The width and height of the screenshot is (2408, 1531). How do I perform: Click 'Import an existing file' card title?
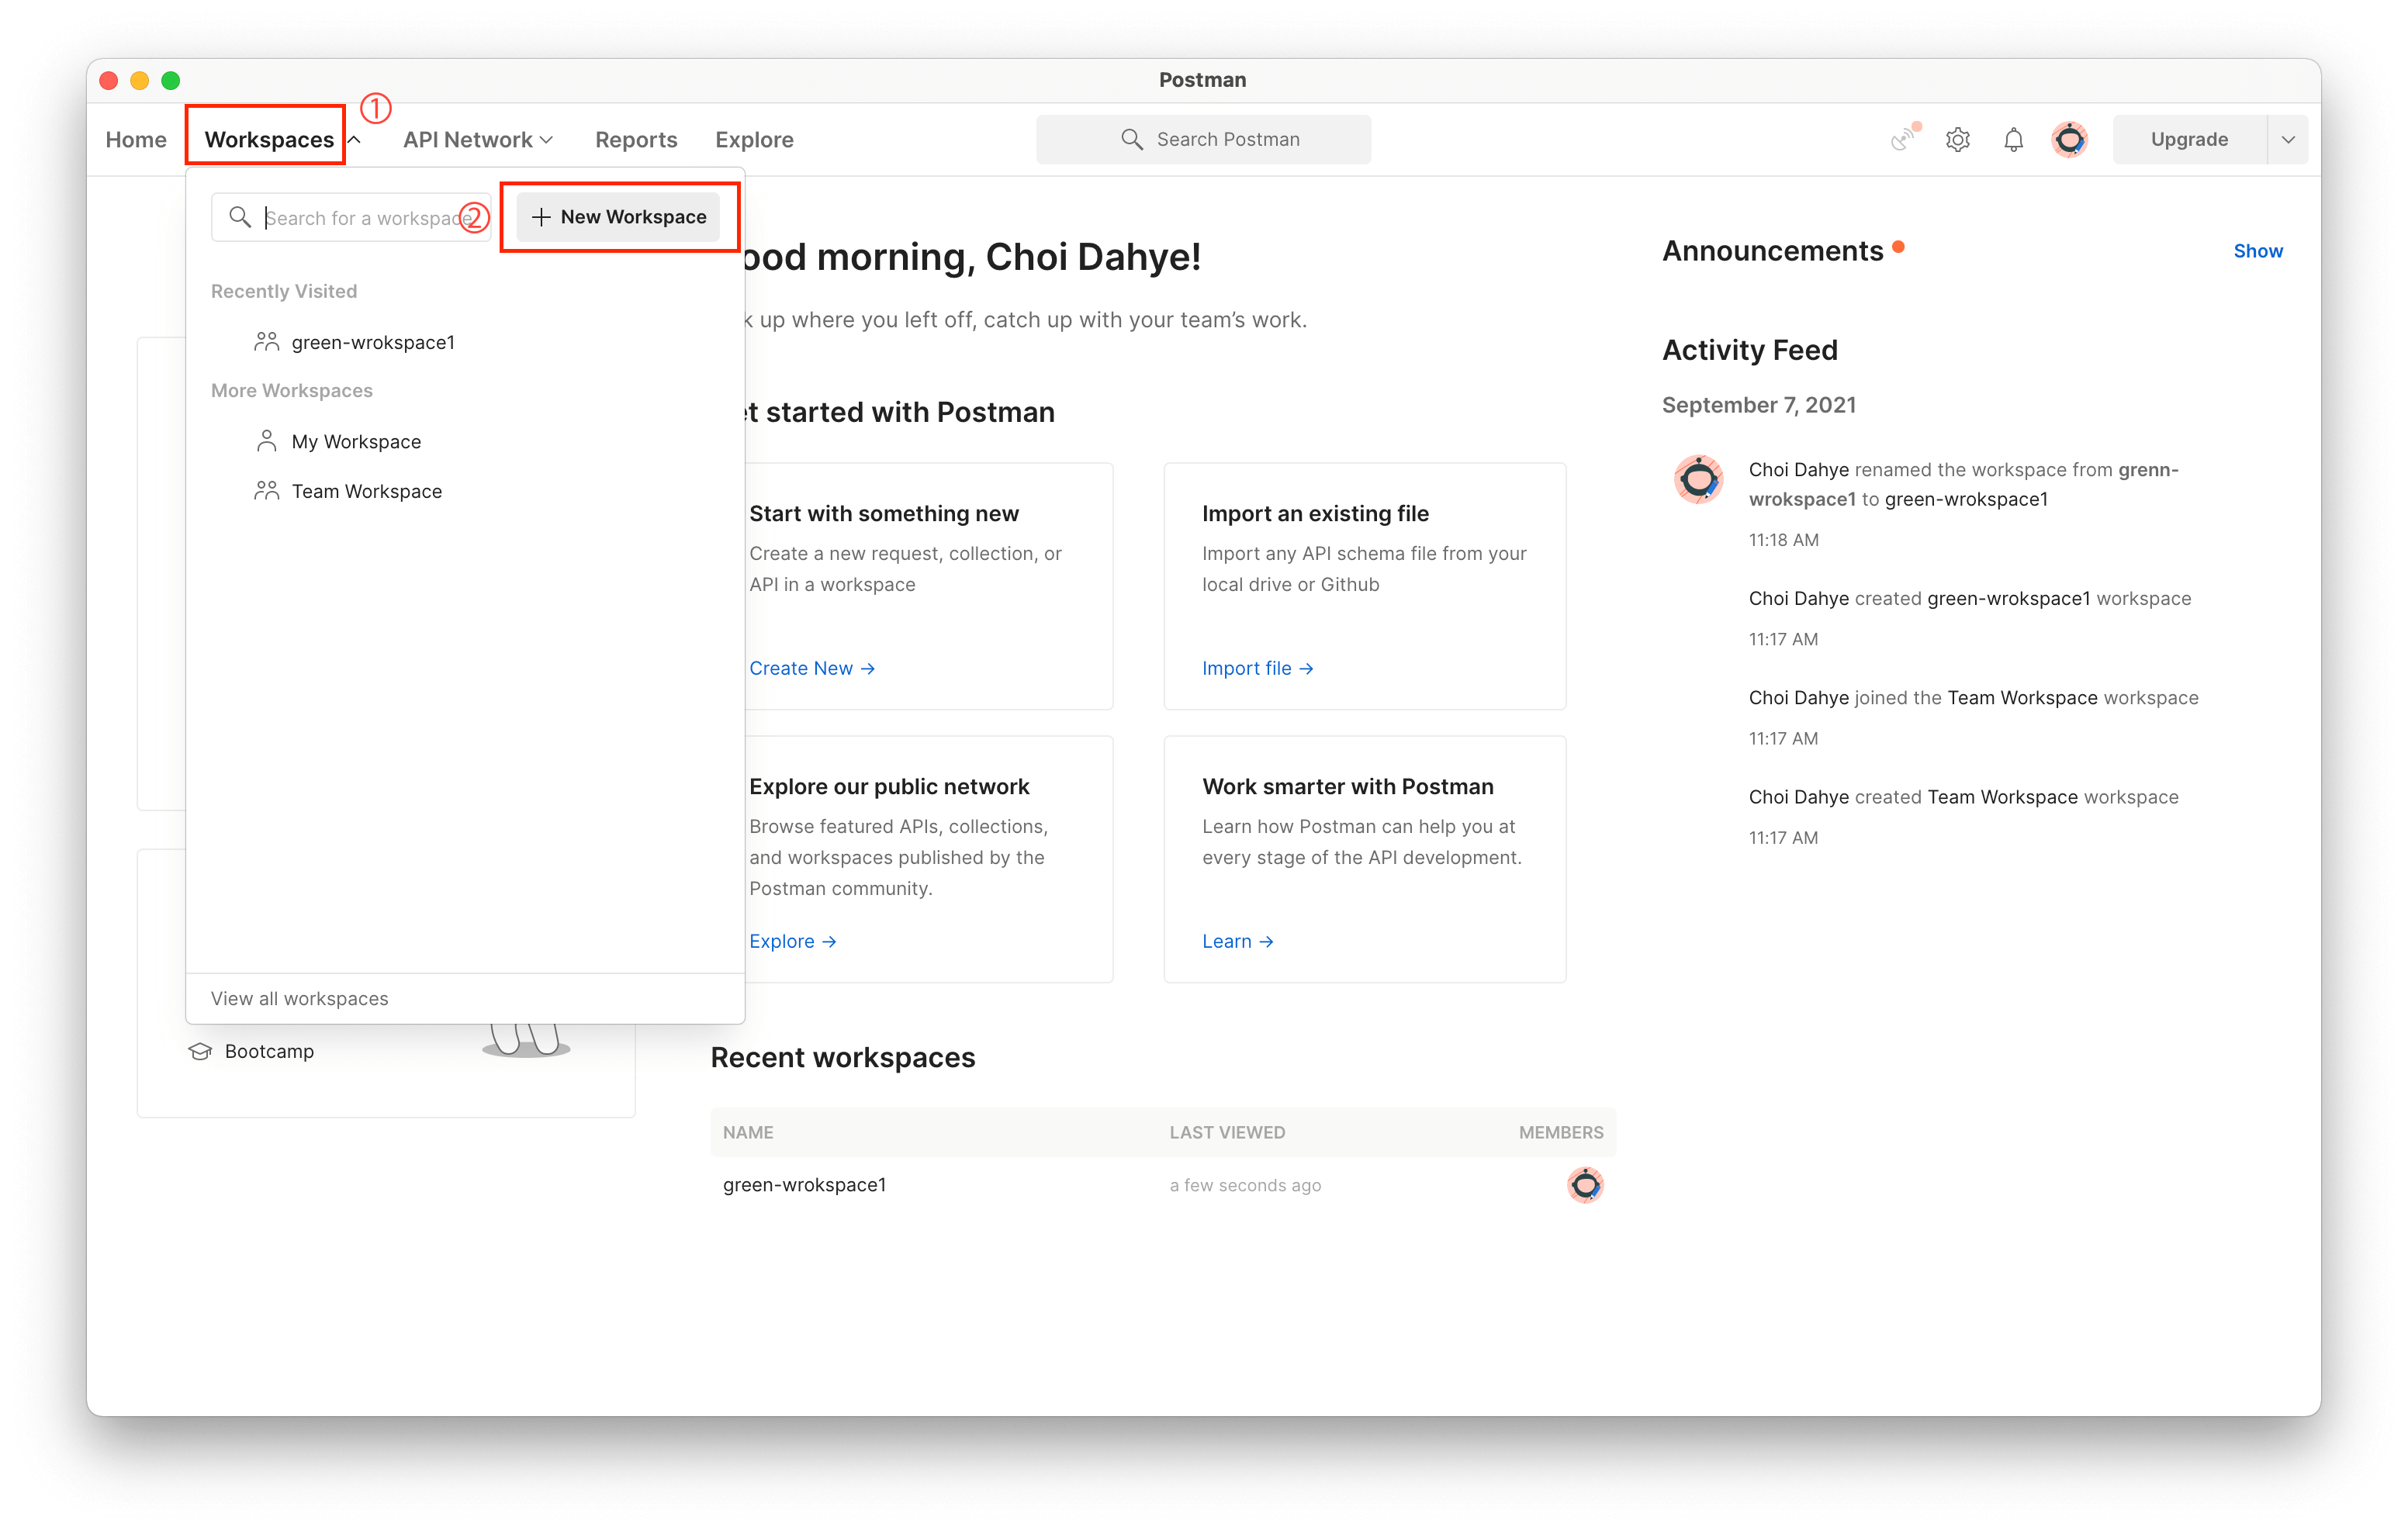pyautogui.click(x=1315, y=513)
